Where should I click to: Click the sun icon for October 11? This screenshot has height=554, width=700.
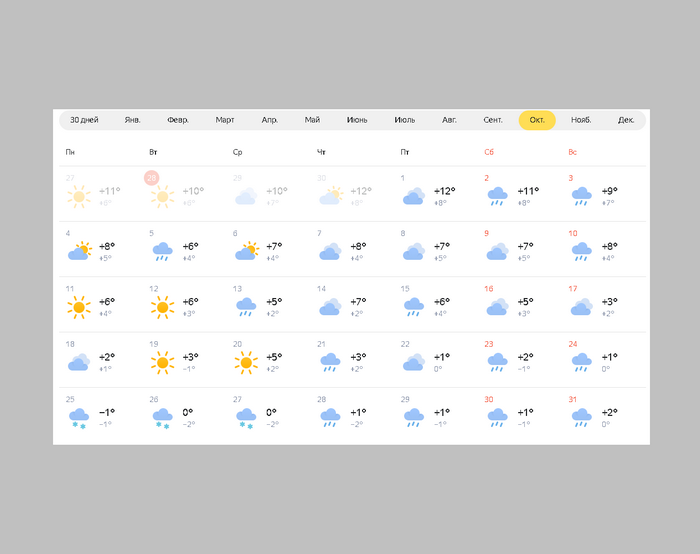coord(79,307)
